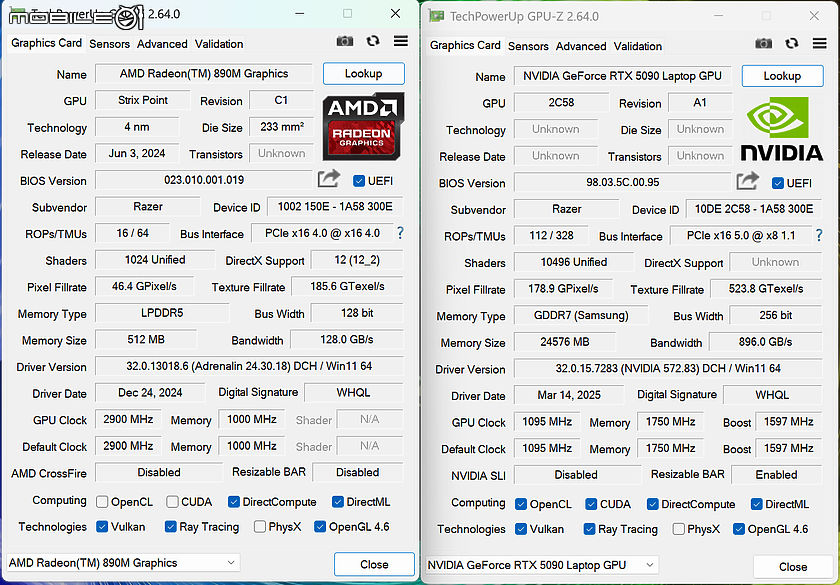This screenshot has height=585, width=840.
Task: Click 10496 Unified shaders value
Action: coord(574,262)
